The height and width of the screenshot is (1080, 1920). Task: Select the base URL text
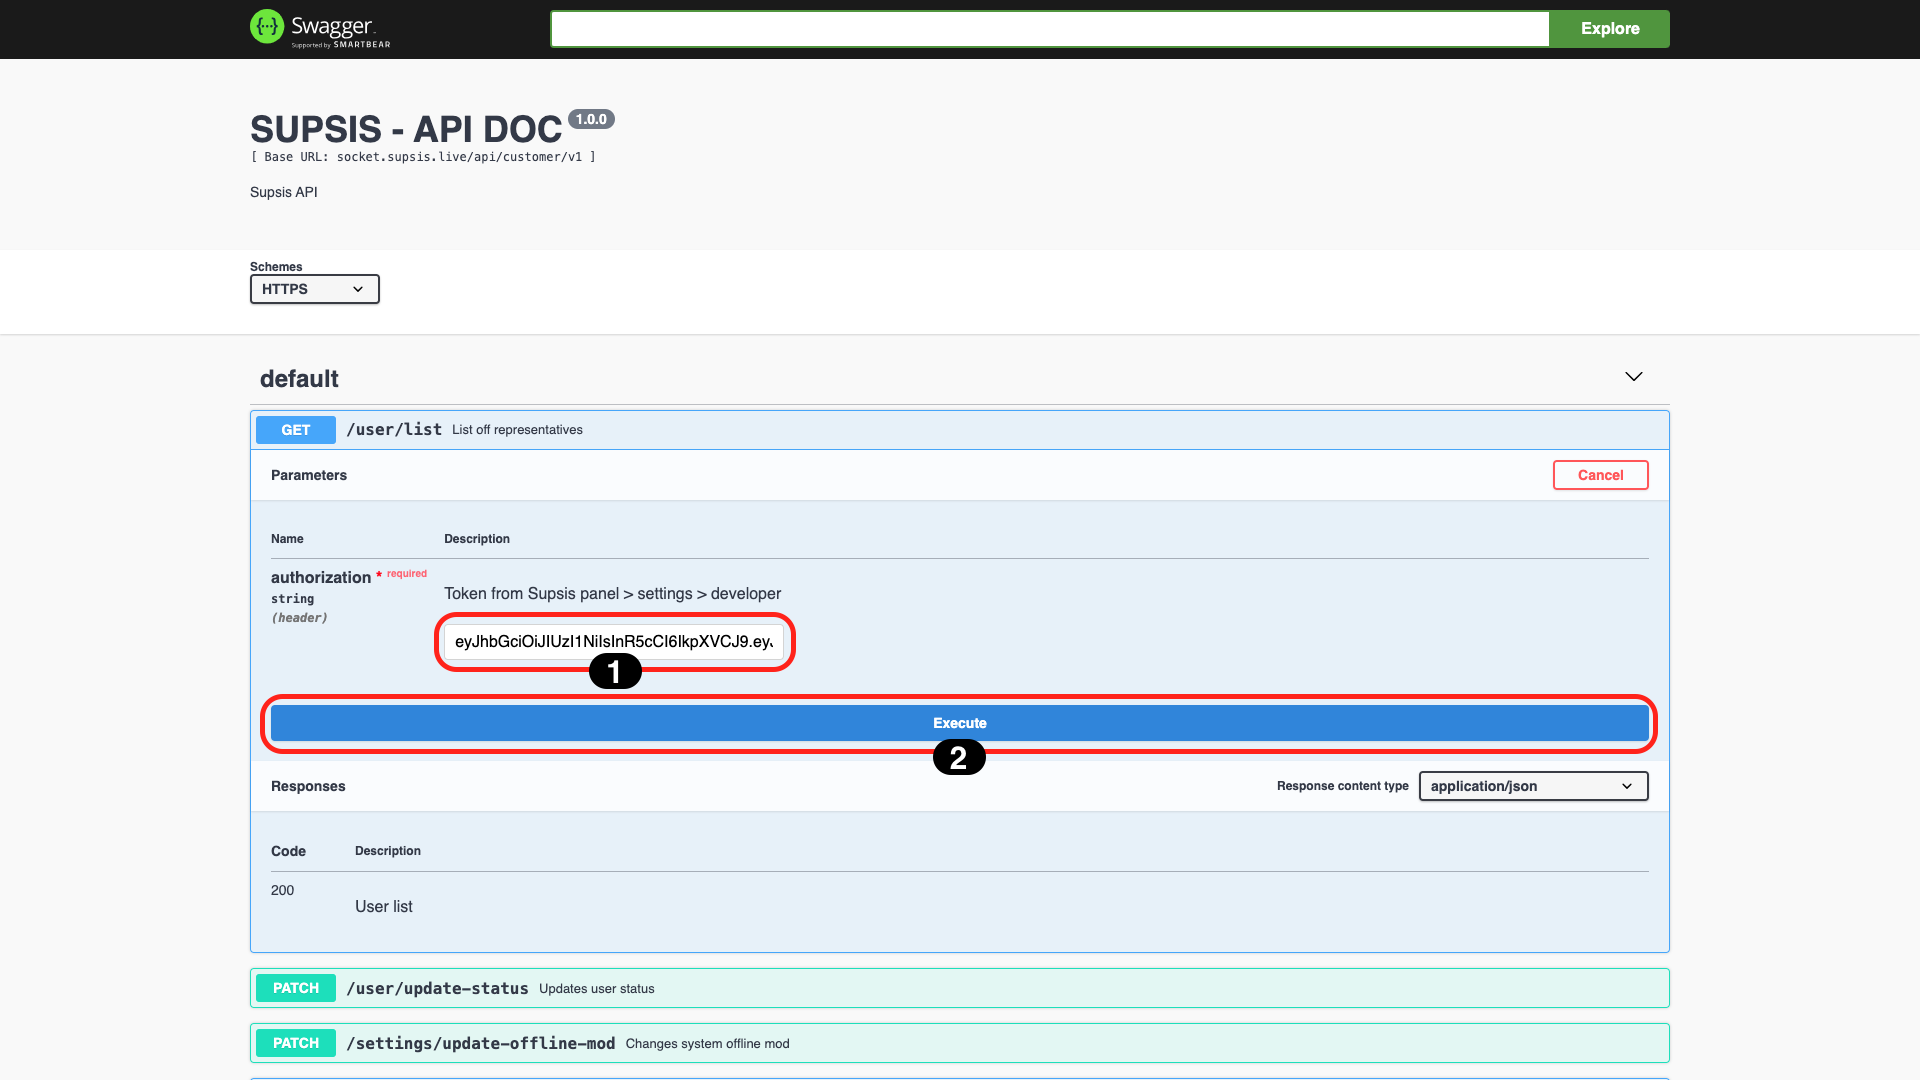point(423,157)
